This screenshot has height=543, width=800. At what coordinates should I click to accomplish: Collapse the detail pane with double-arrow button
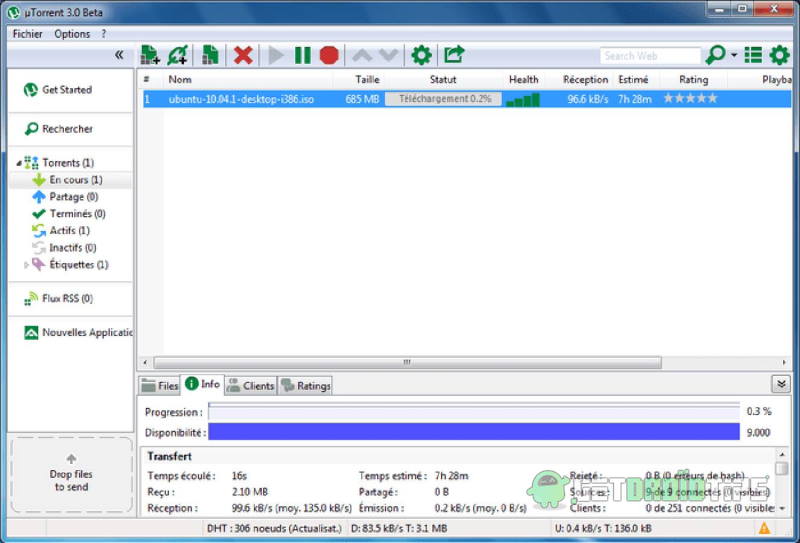coord(781,384)
